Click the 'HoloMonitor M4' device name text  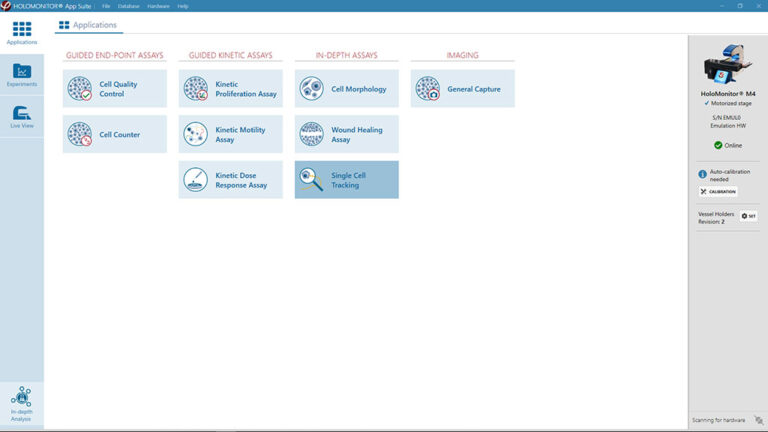(728, 94)
